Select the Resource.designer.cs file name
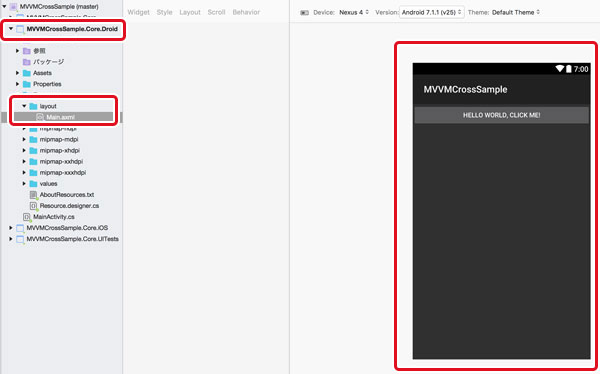 [69, 206]
